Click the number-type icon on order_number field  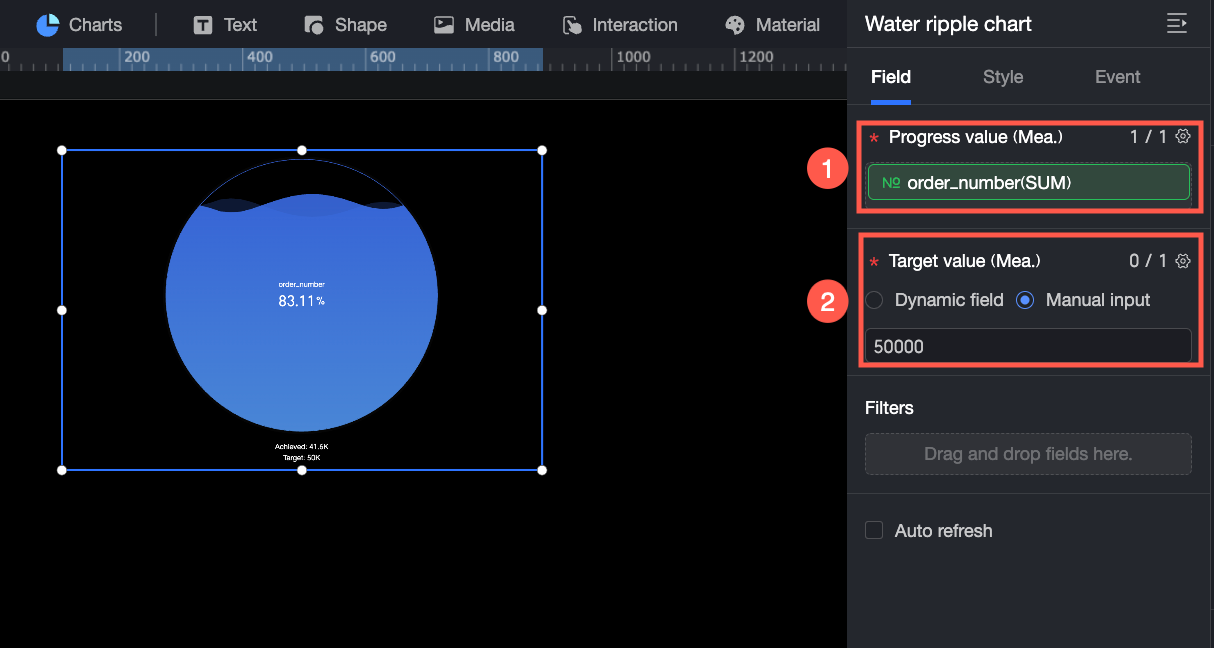click(x=891, y=183)
